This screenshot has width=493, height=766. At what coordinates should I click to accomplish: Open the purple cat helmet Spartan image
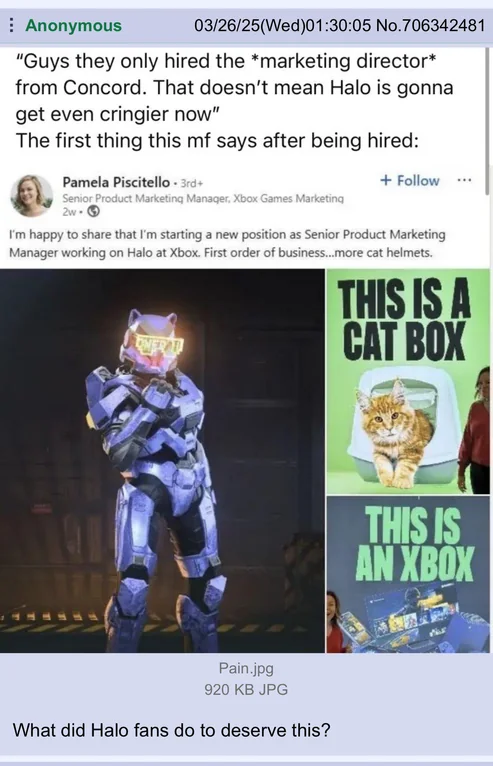pyautogui.click(x=162, y=461)
